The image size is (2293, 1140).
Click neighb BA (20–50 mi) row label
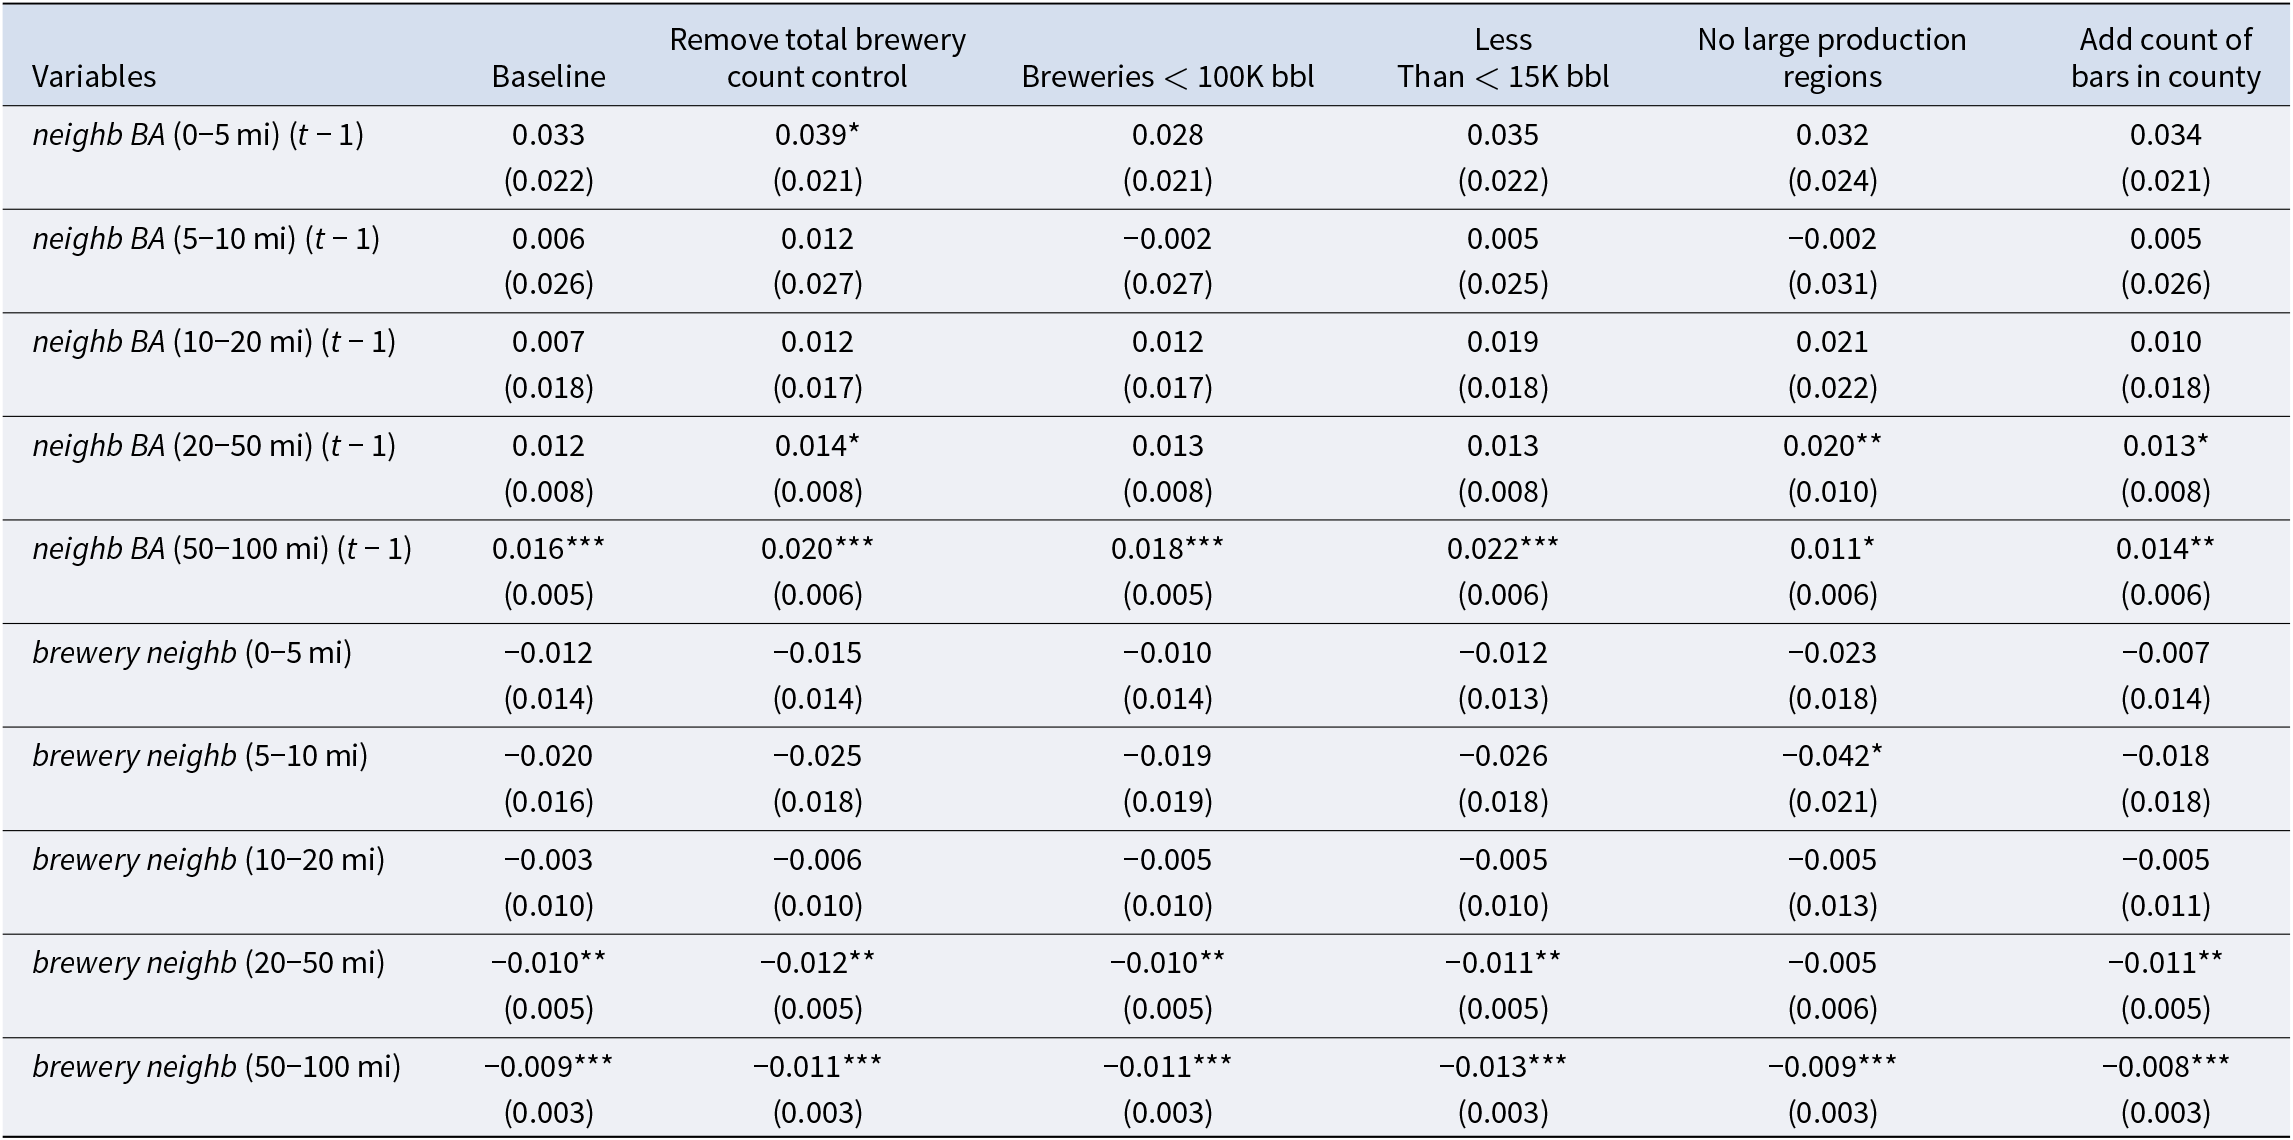tap(214, 446)
